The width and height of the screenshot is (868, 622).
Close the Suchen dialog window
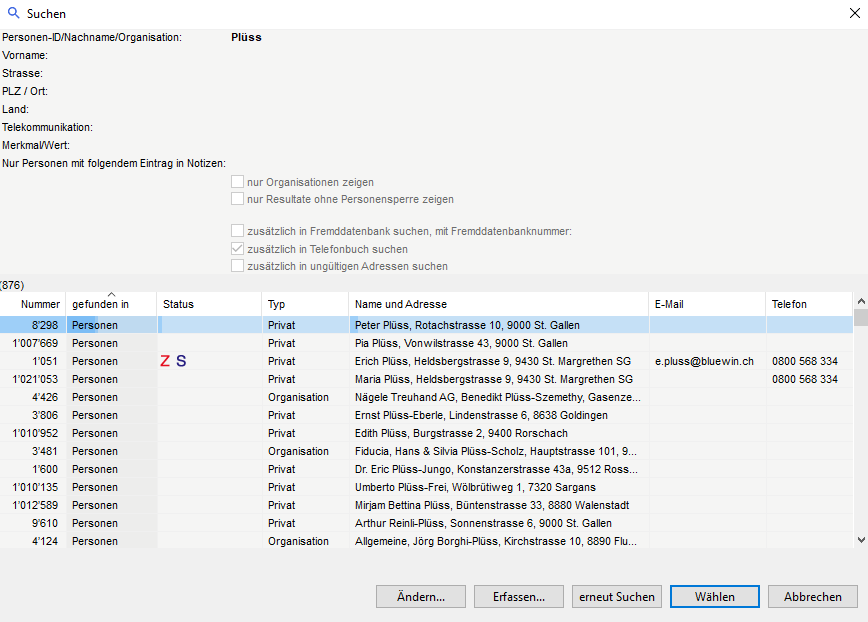click(853, 14)
